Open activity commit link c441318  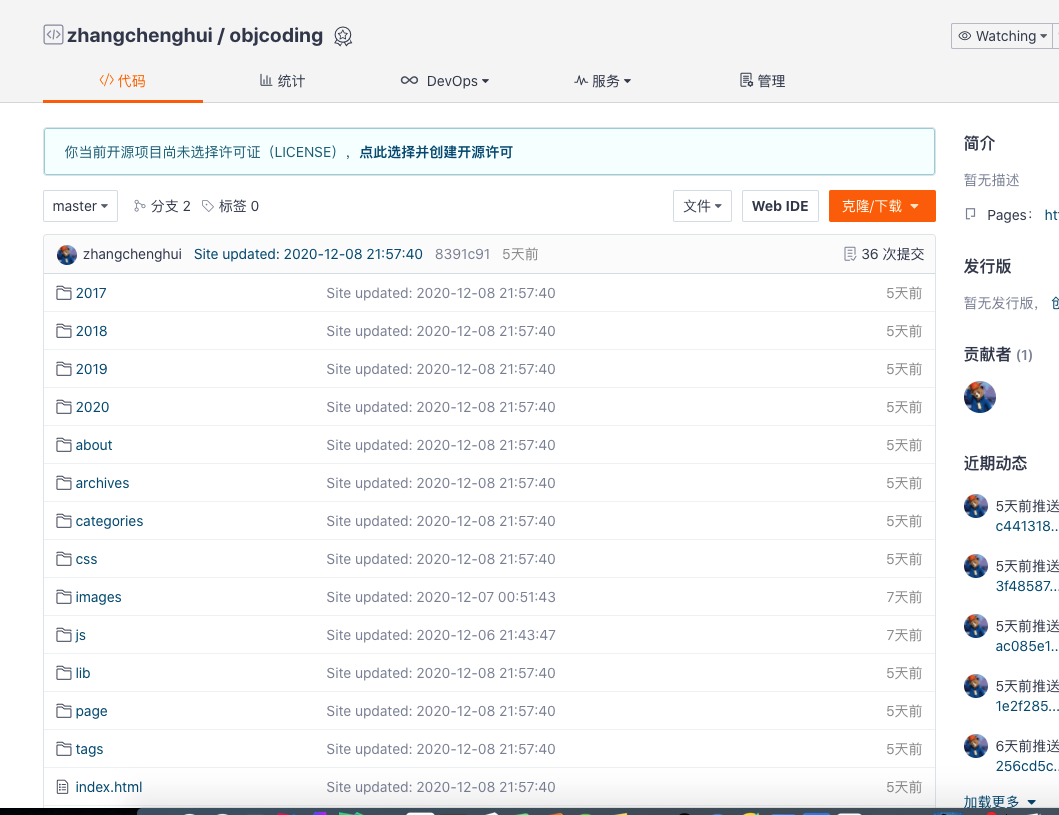pyautogui.click(x=1027, y=526)
